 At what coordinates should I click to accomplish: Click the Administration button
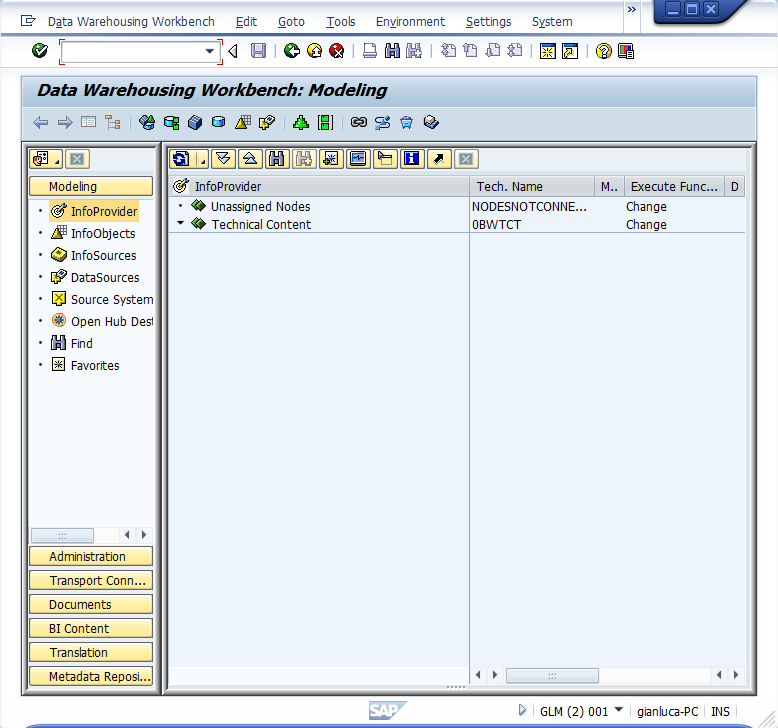click(91, 556)
